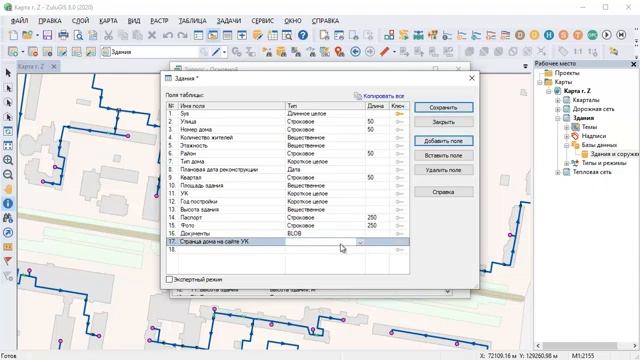Select the Плановая дата реконструкции row
Viewport: 640px width, 360px height.
pos(288,170)
